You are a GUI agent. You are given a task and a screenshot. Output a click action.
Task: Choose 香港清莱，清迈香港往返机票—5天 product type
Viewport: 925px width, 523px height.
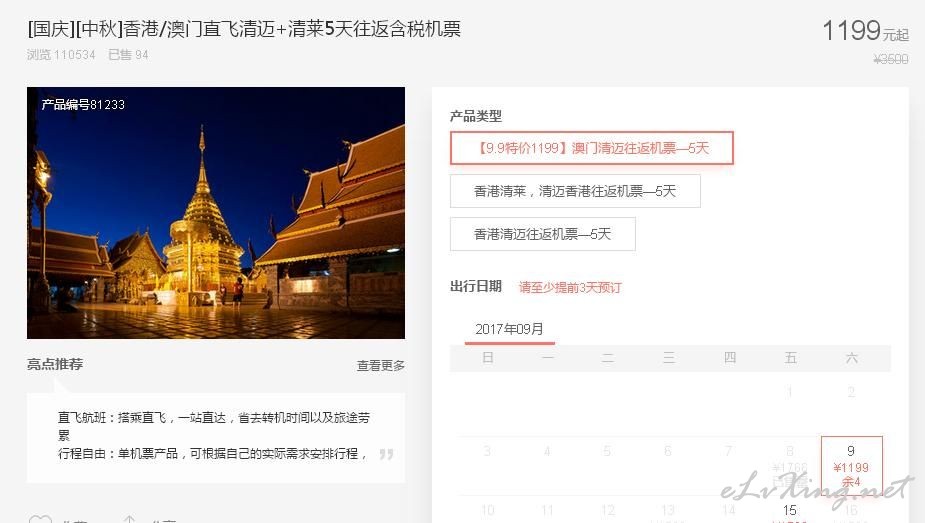pos(575,191)
